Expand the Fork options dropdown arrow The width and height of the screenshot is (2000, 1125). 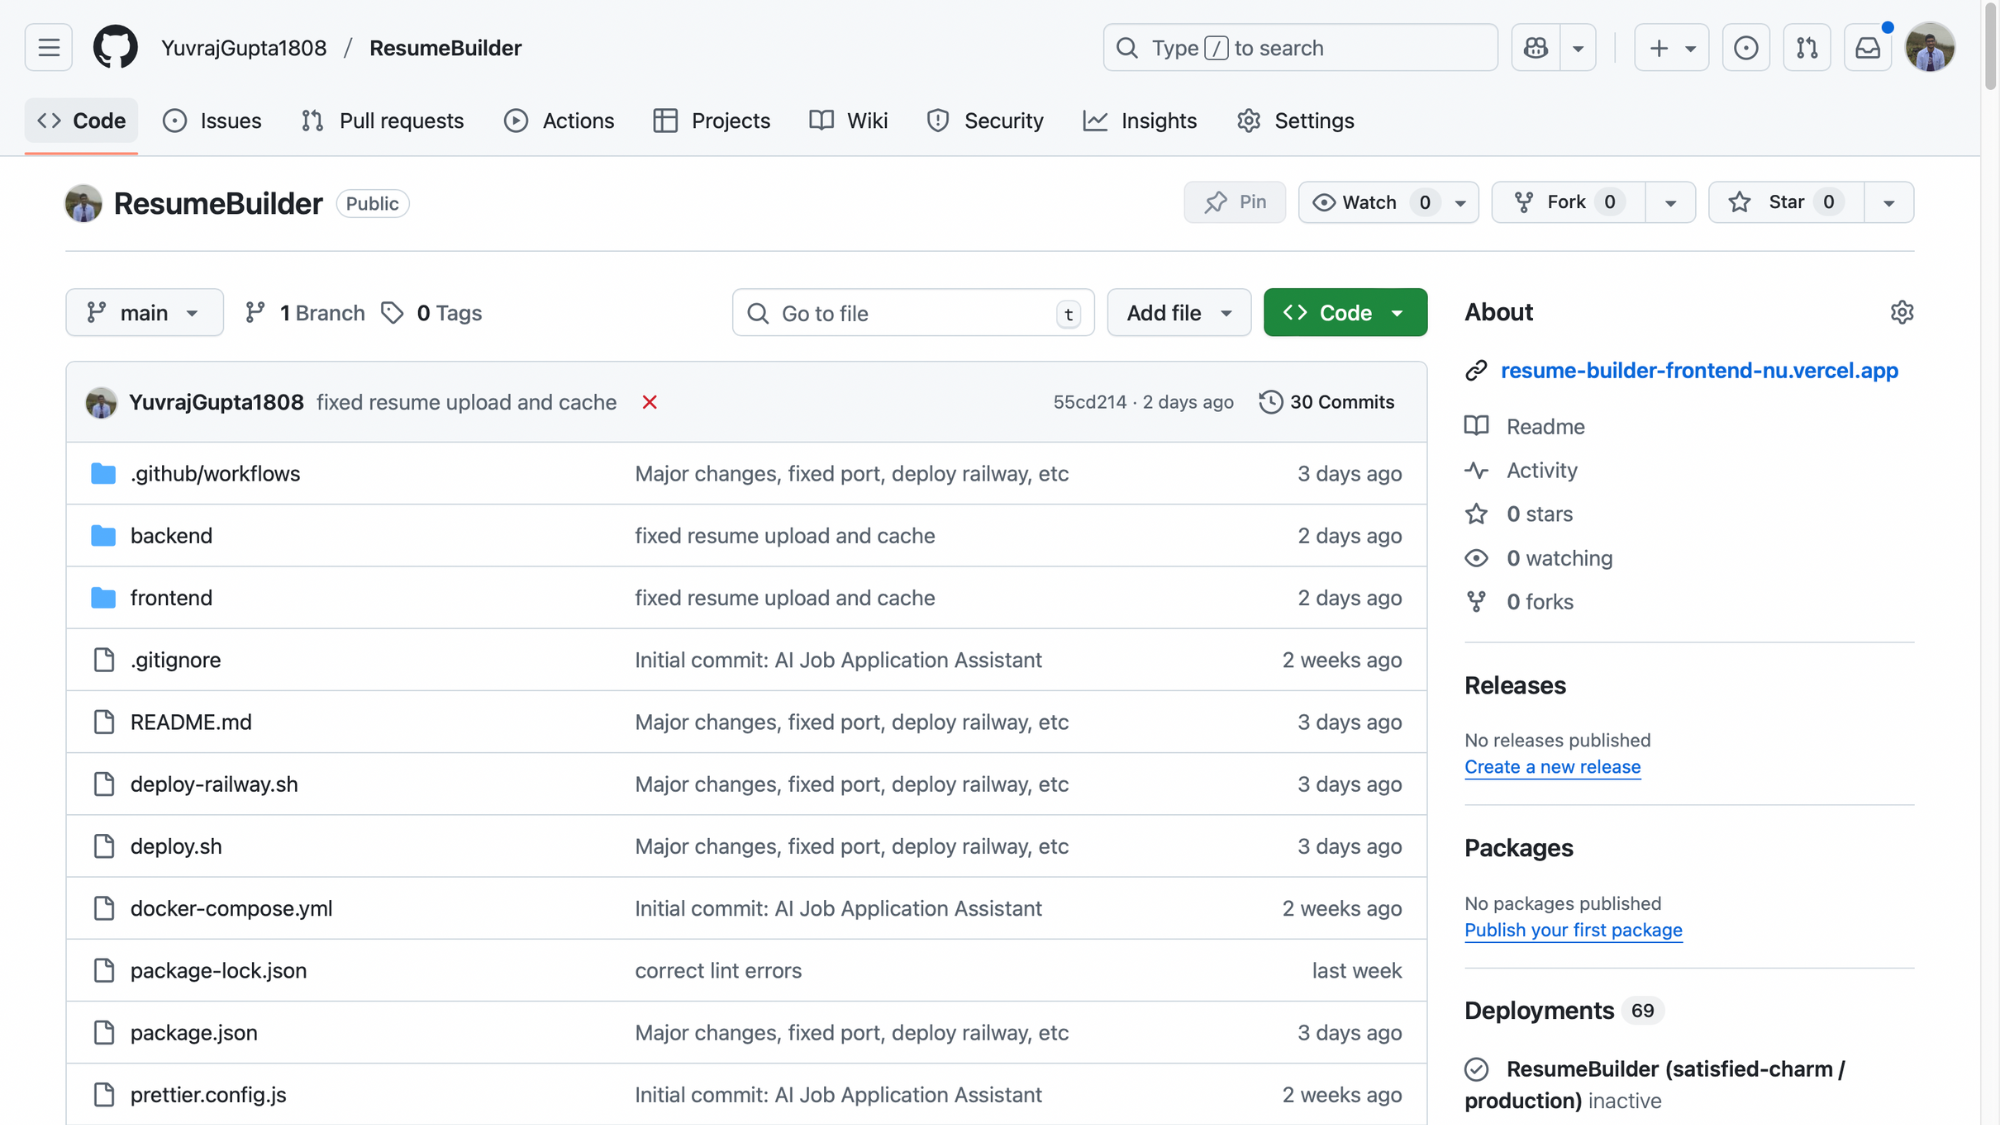(x=1670, y=202)
